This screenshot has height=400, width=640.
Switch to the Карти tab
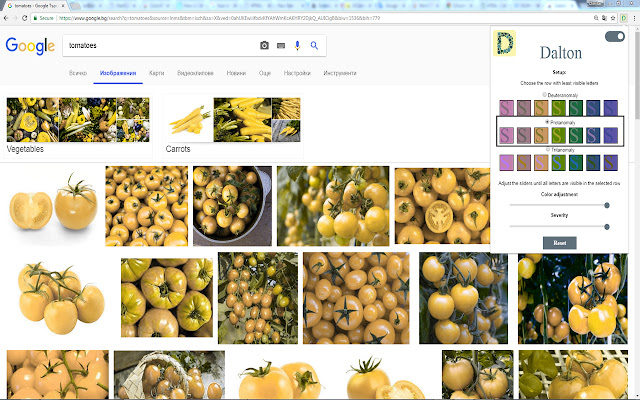[x=157, y=74]
